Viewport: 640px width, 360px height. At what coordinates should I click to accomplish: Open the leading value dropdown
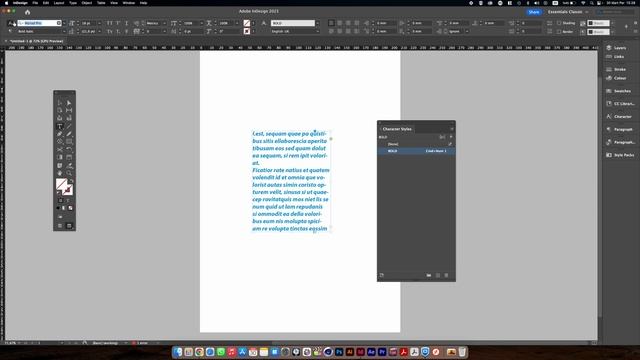pyautogui.click(x=99, y=31)
